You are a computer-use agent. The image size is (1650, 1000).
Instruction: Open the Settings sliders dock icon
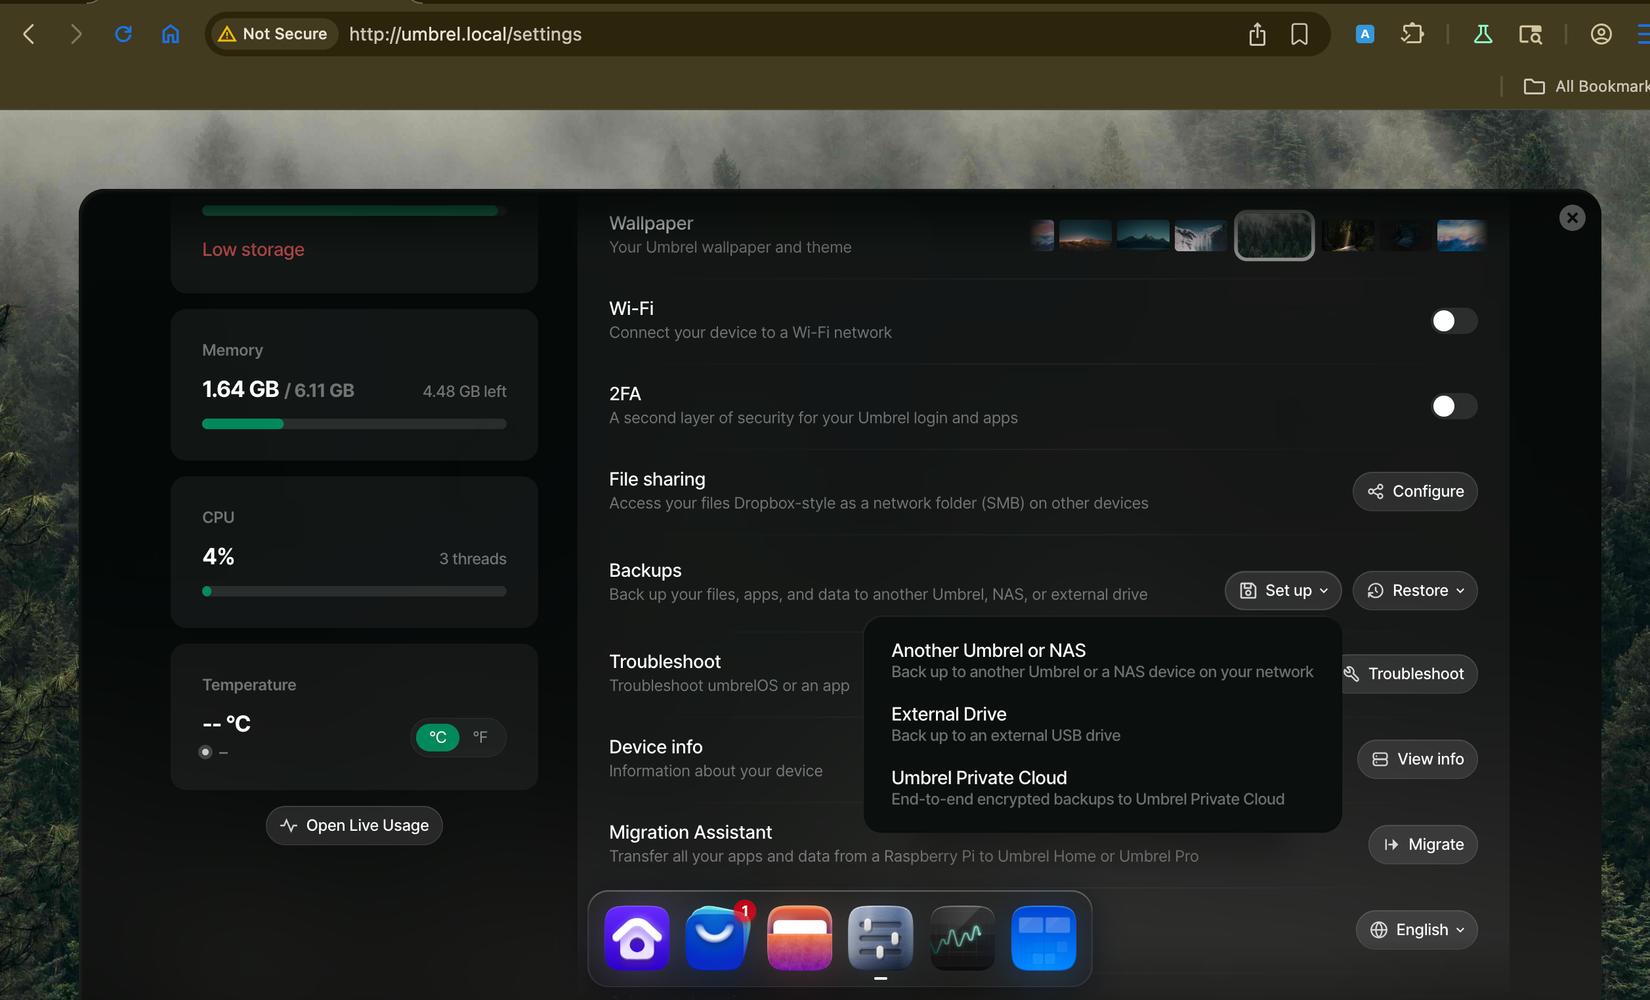point(880,938)
